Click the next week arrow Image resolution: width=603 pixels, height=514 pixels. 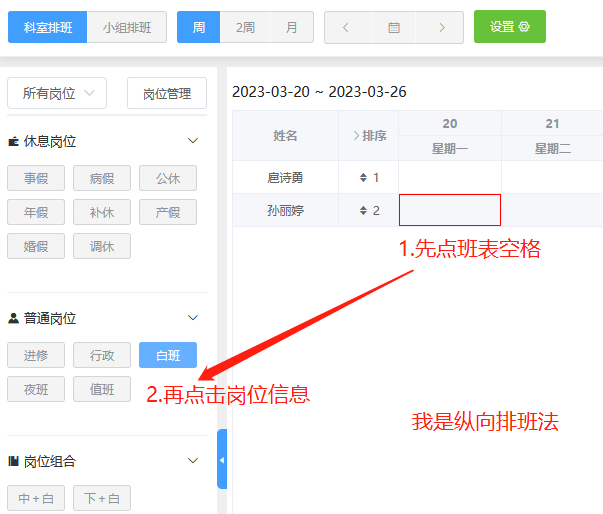pyautogui.click(x=440, y=27)
